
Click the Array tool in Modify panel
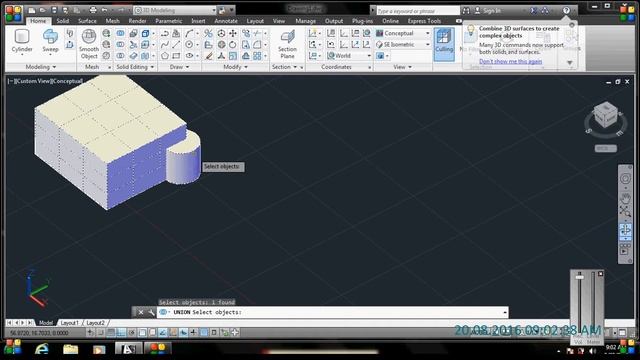pyautogui.click(x=257, y=56)
